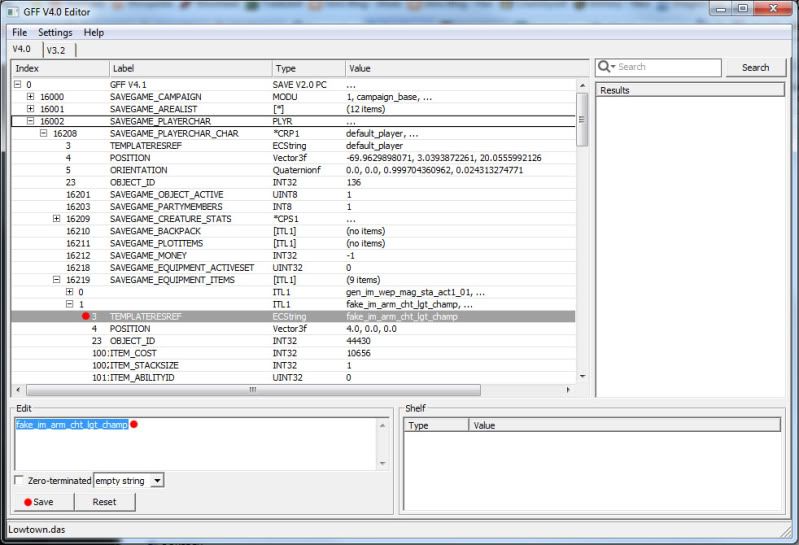Select the ITEM_ABILITYID row
Screen dimensions: 799x545
pyautogui.click(x=294, y=377)
